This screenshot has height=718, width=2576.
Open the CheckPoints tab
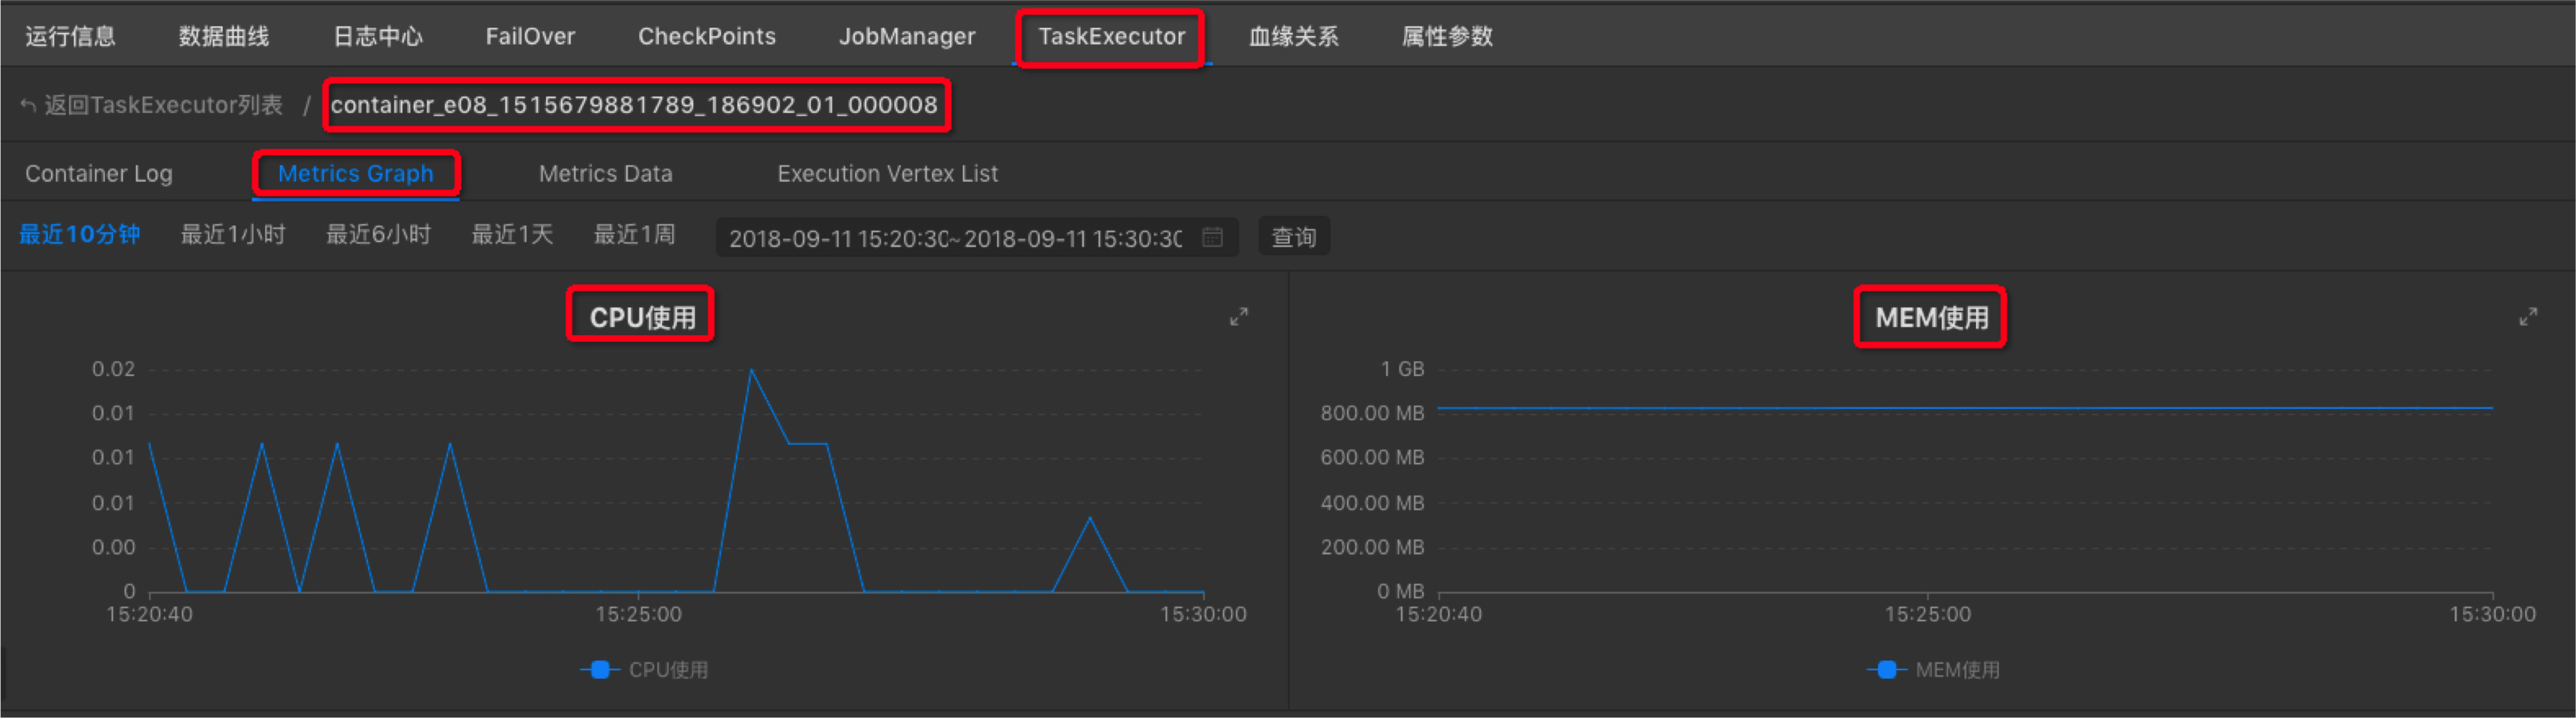[x=707, y=36]
